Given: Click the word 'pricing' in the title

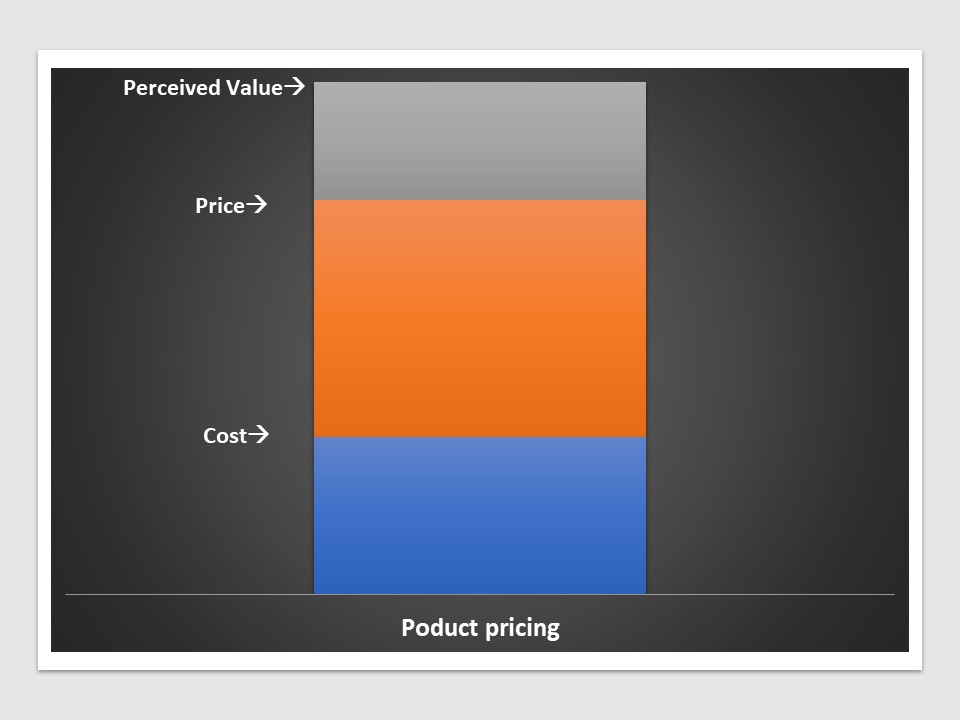Looking at the screenshot, I should pyautogui.click(x=522, y=629).
